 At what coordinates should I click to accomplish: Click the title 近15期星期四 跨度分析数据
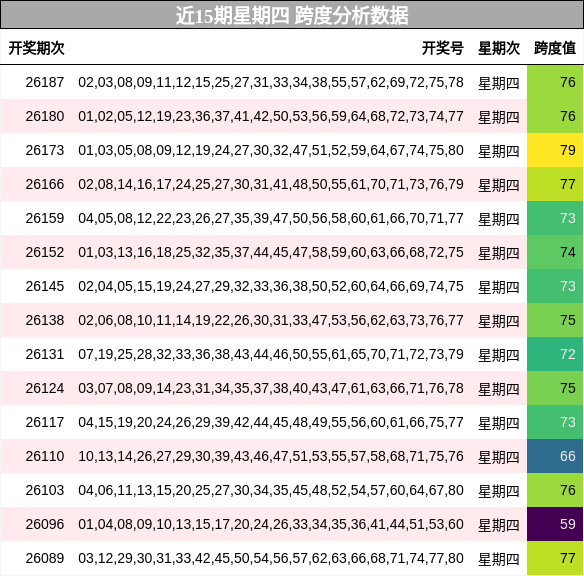point(292,15)
